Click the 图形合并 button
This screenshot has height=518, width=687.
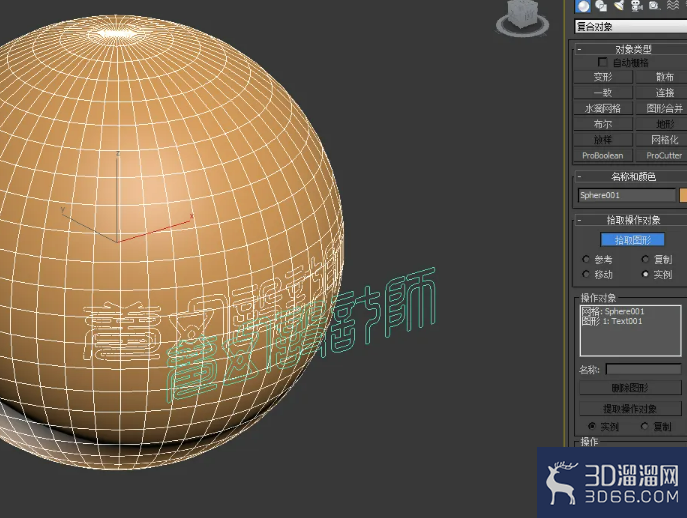pyautogui.click(x=662, y=108)
